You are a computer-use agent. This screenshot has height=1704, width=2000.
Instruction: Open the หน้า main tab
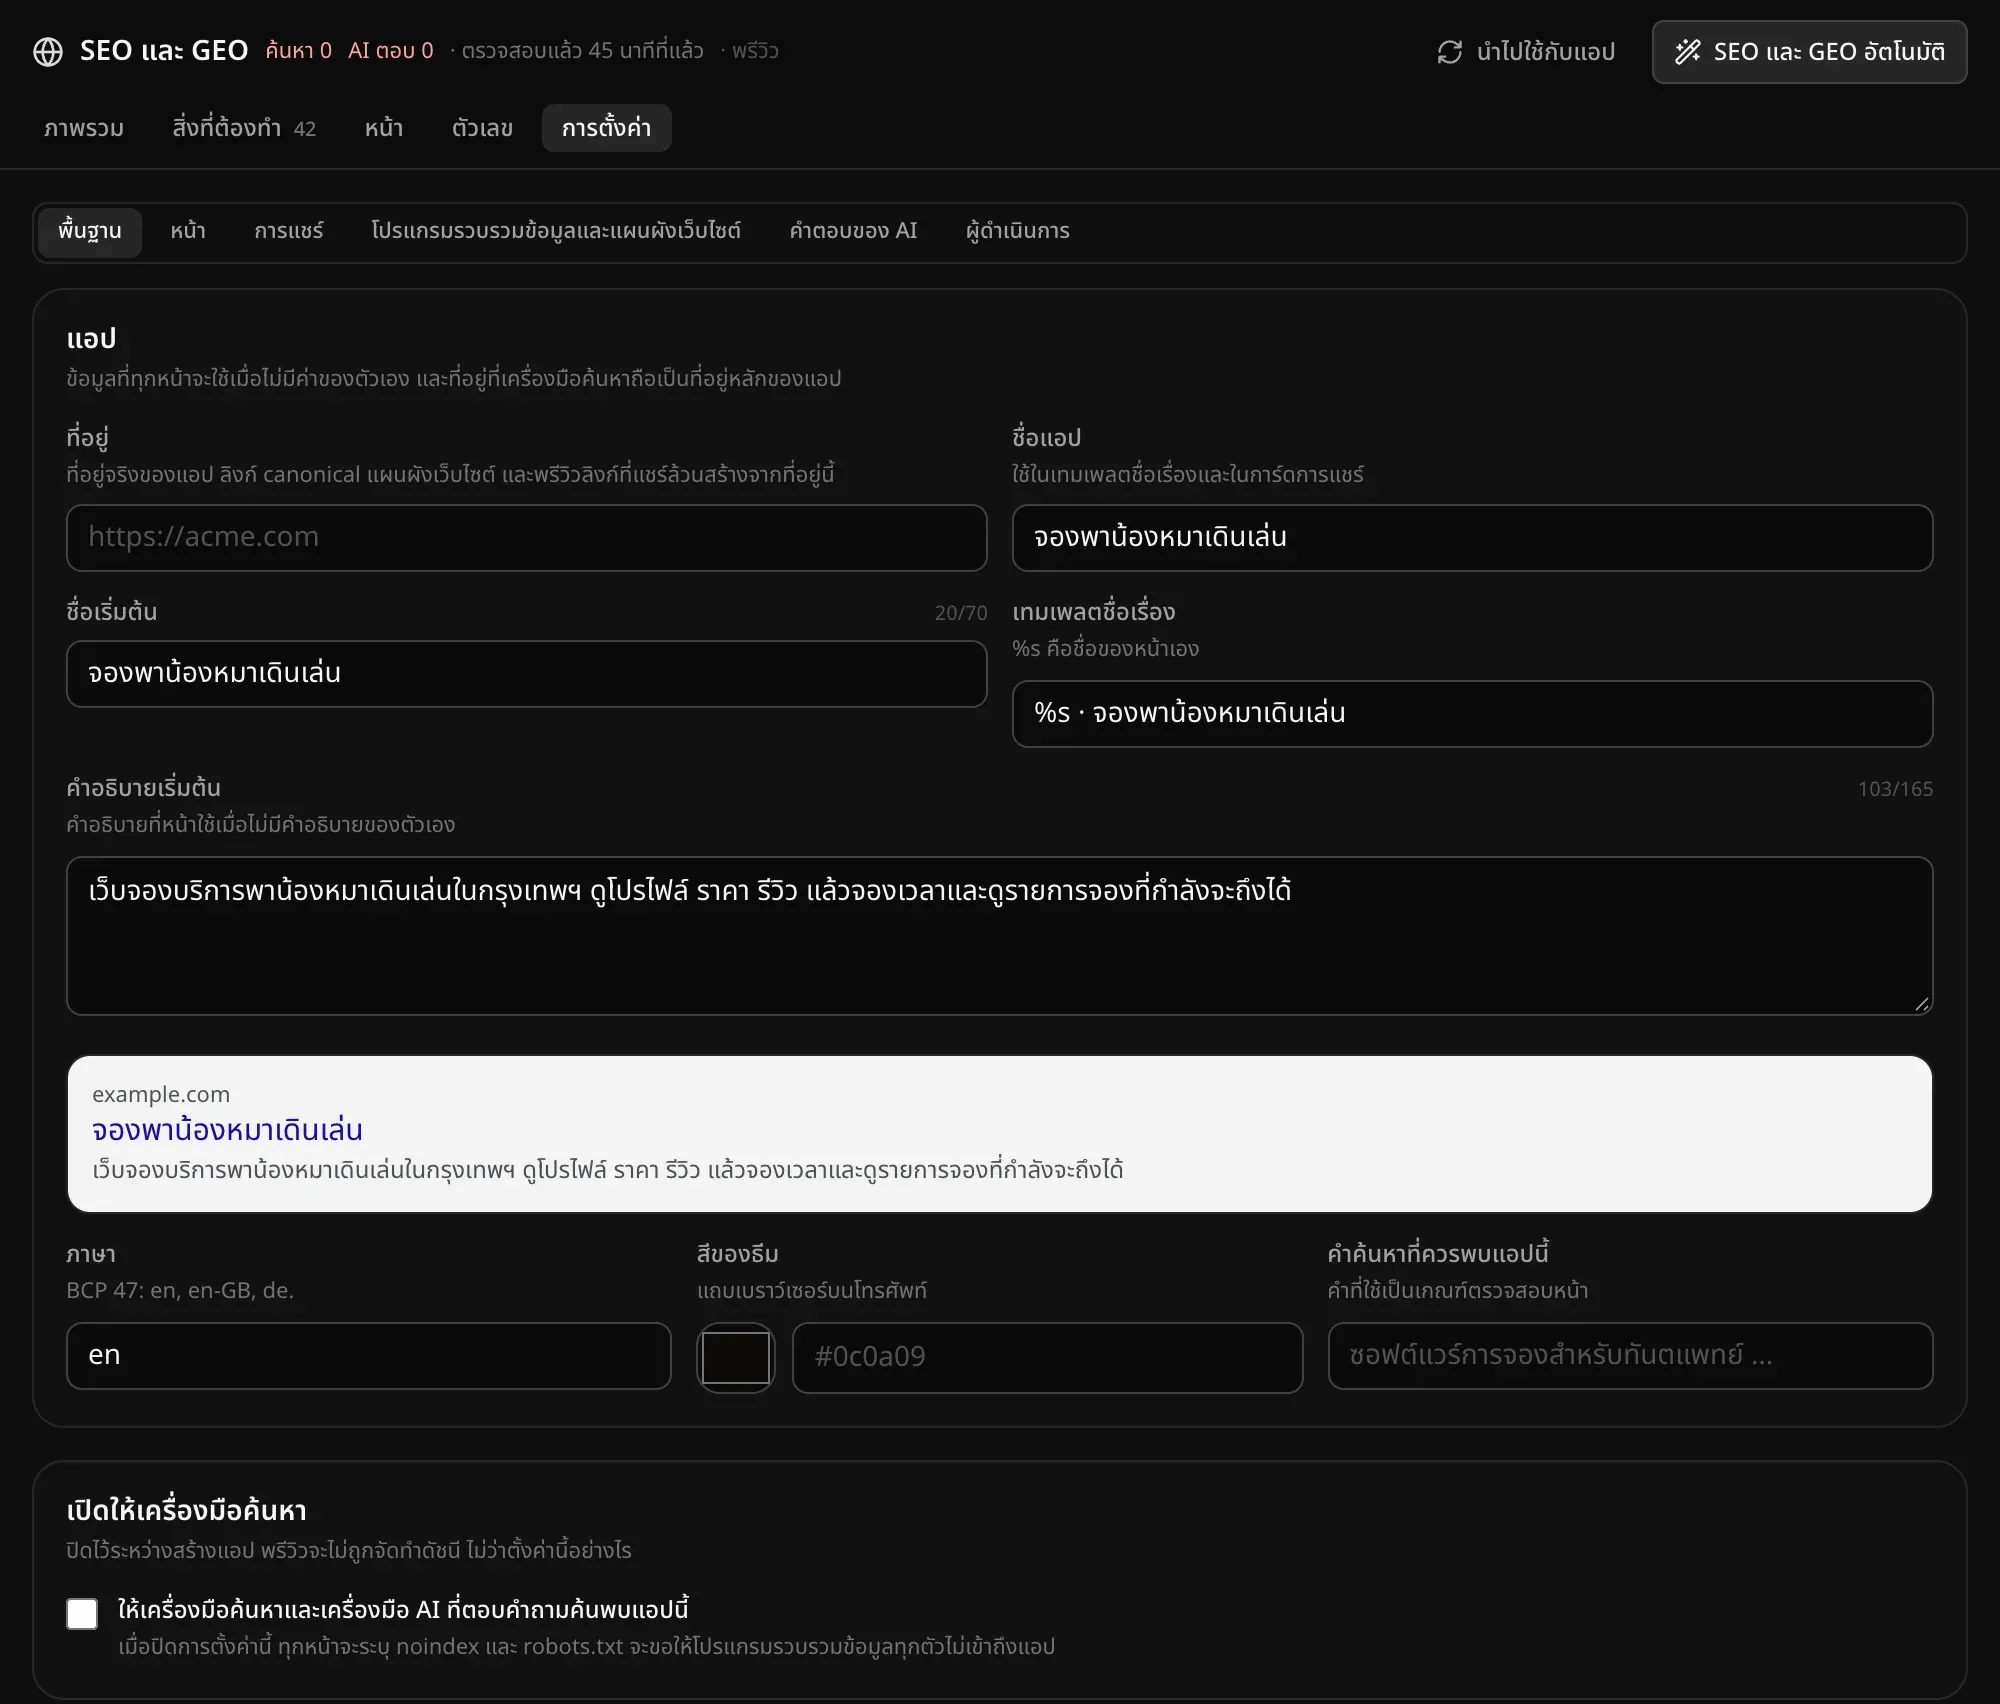(384, 128)
